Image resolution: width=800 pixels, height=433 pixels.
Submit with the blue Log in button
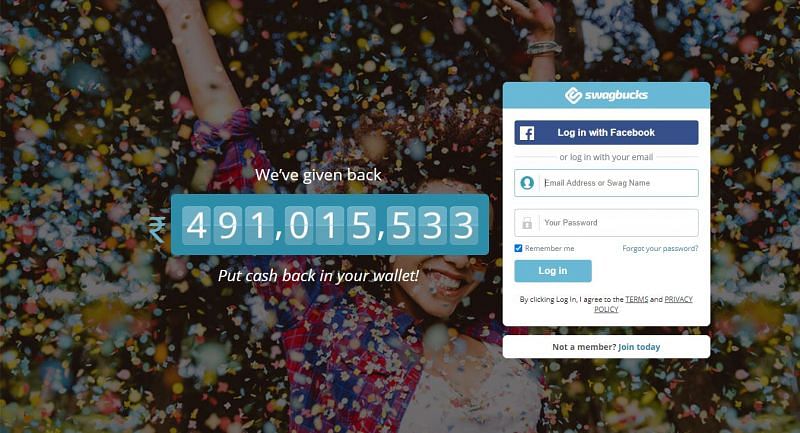[x=553, y=271]
